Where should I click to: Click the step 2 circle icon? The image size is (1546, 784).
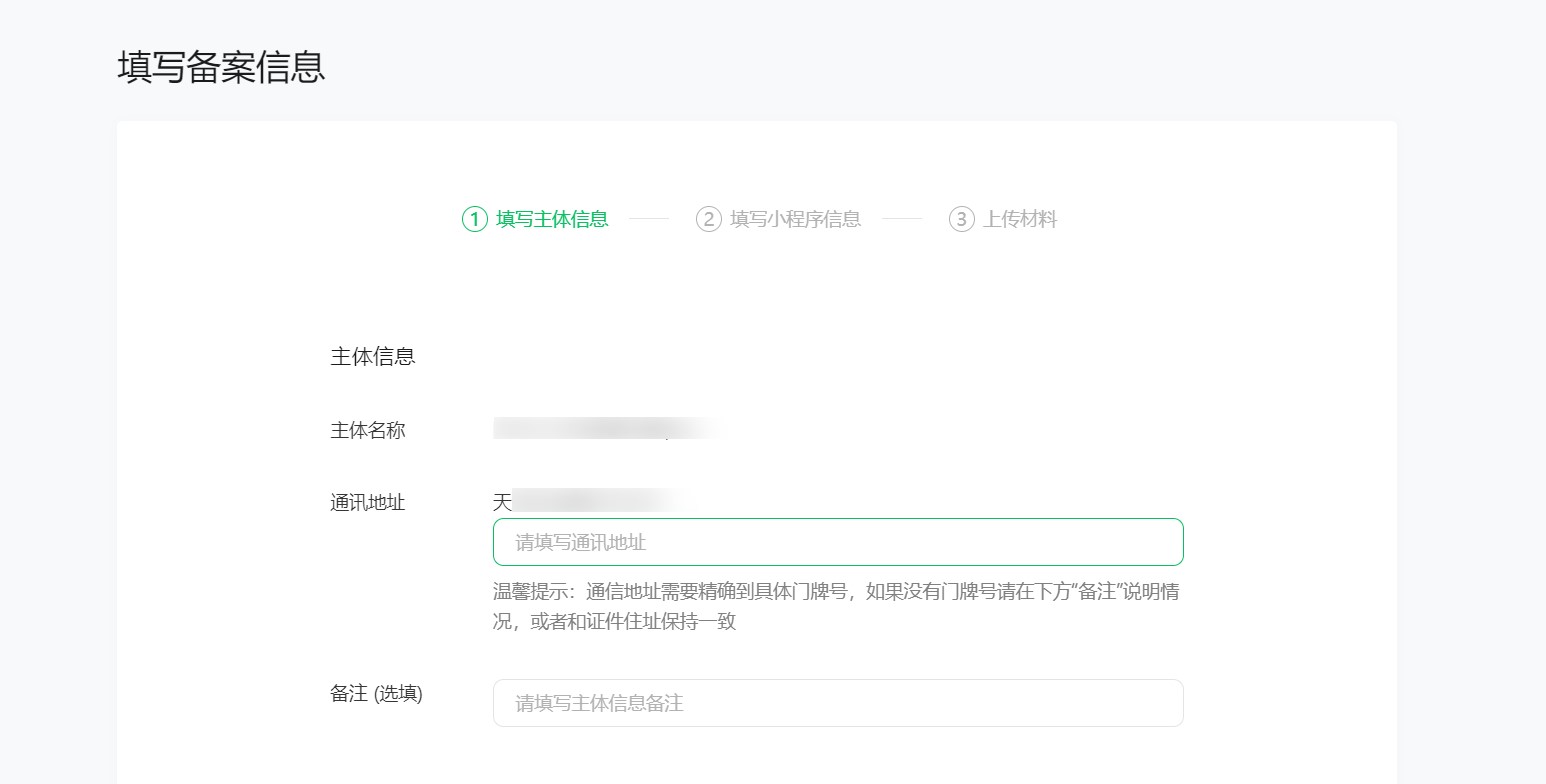pos(710,219)
